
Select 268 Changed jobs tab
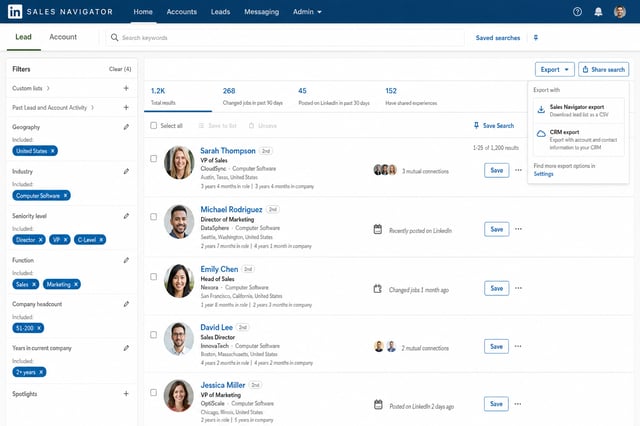pyautogui.click(x=253, y=96)
